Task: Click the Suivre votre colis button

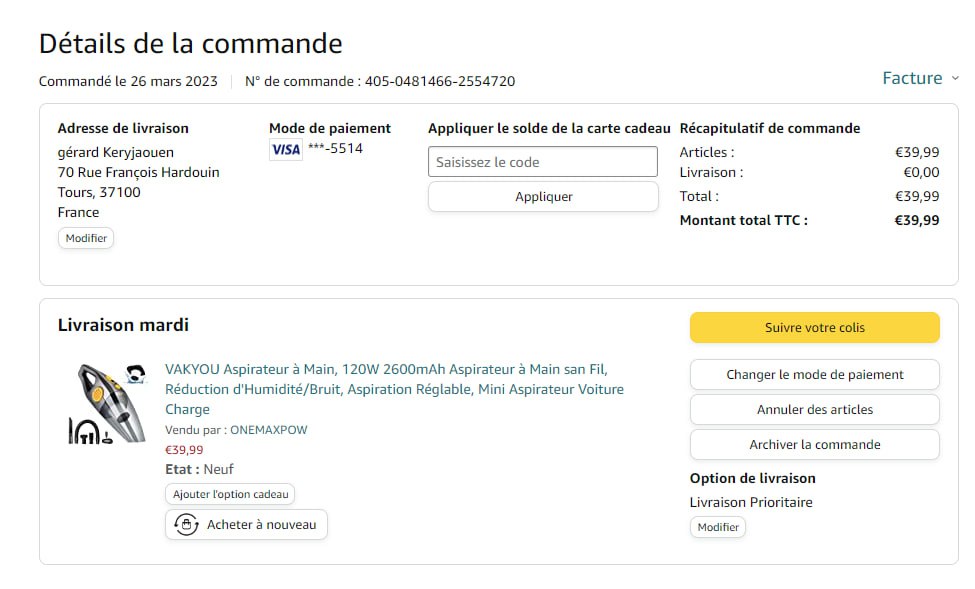Action: click(814, 327)
